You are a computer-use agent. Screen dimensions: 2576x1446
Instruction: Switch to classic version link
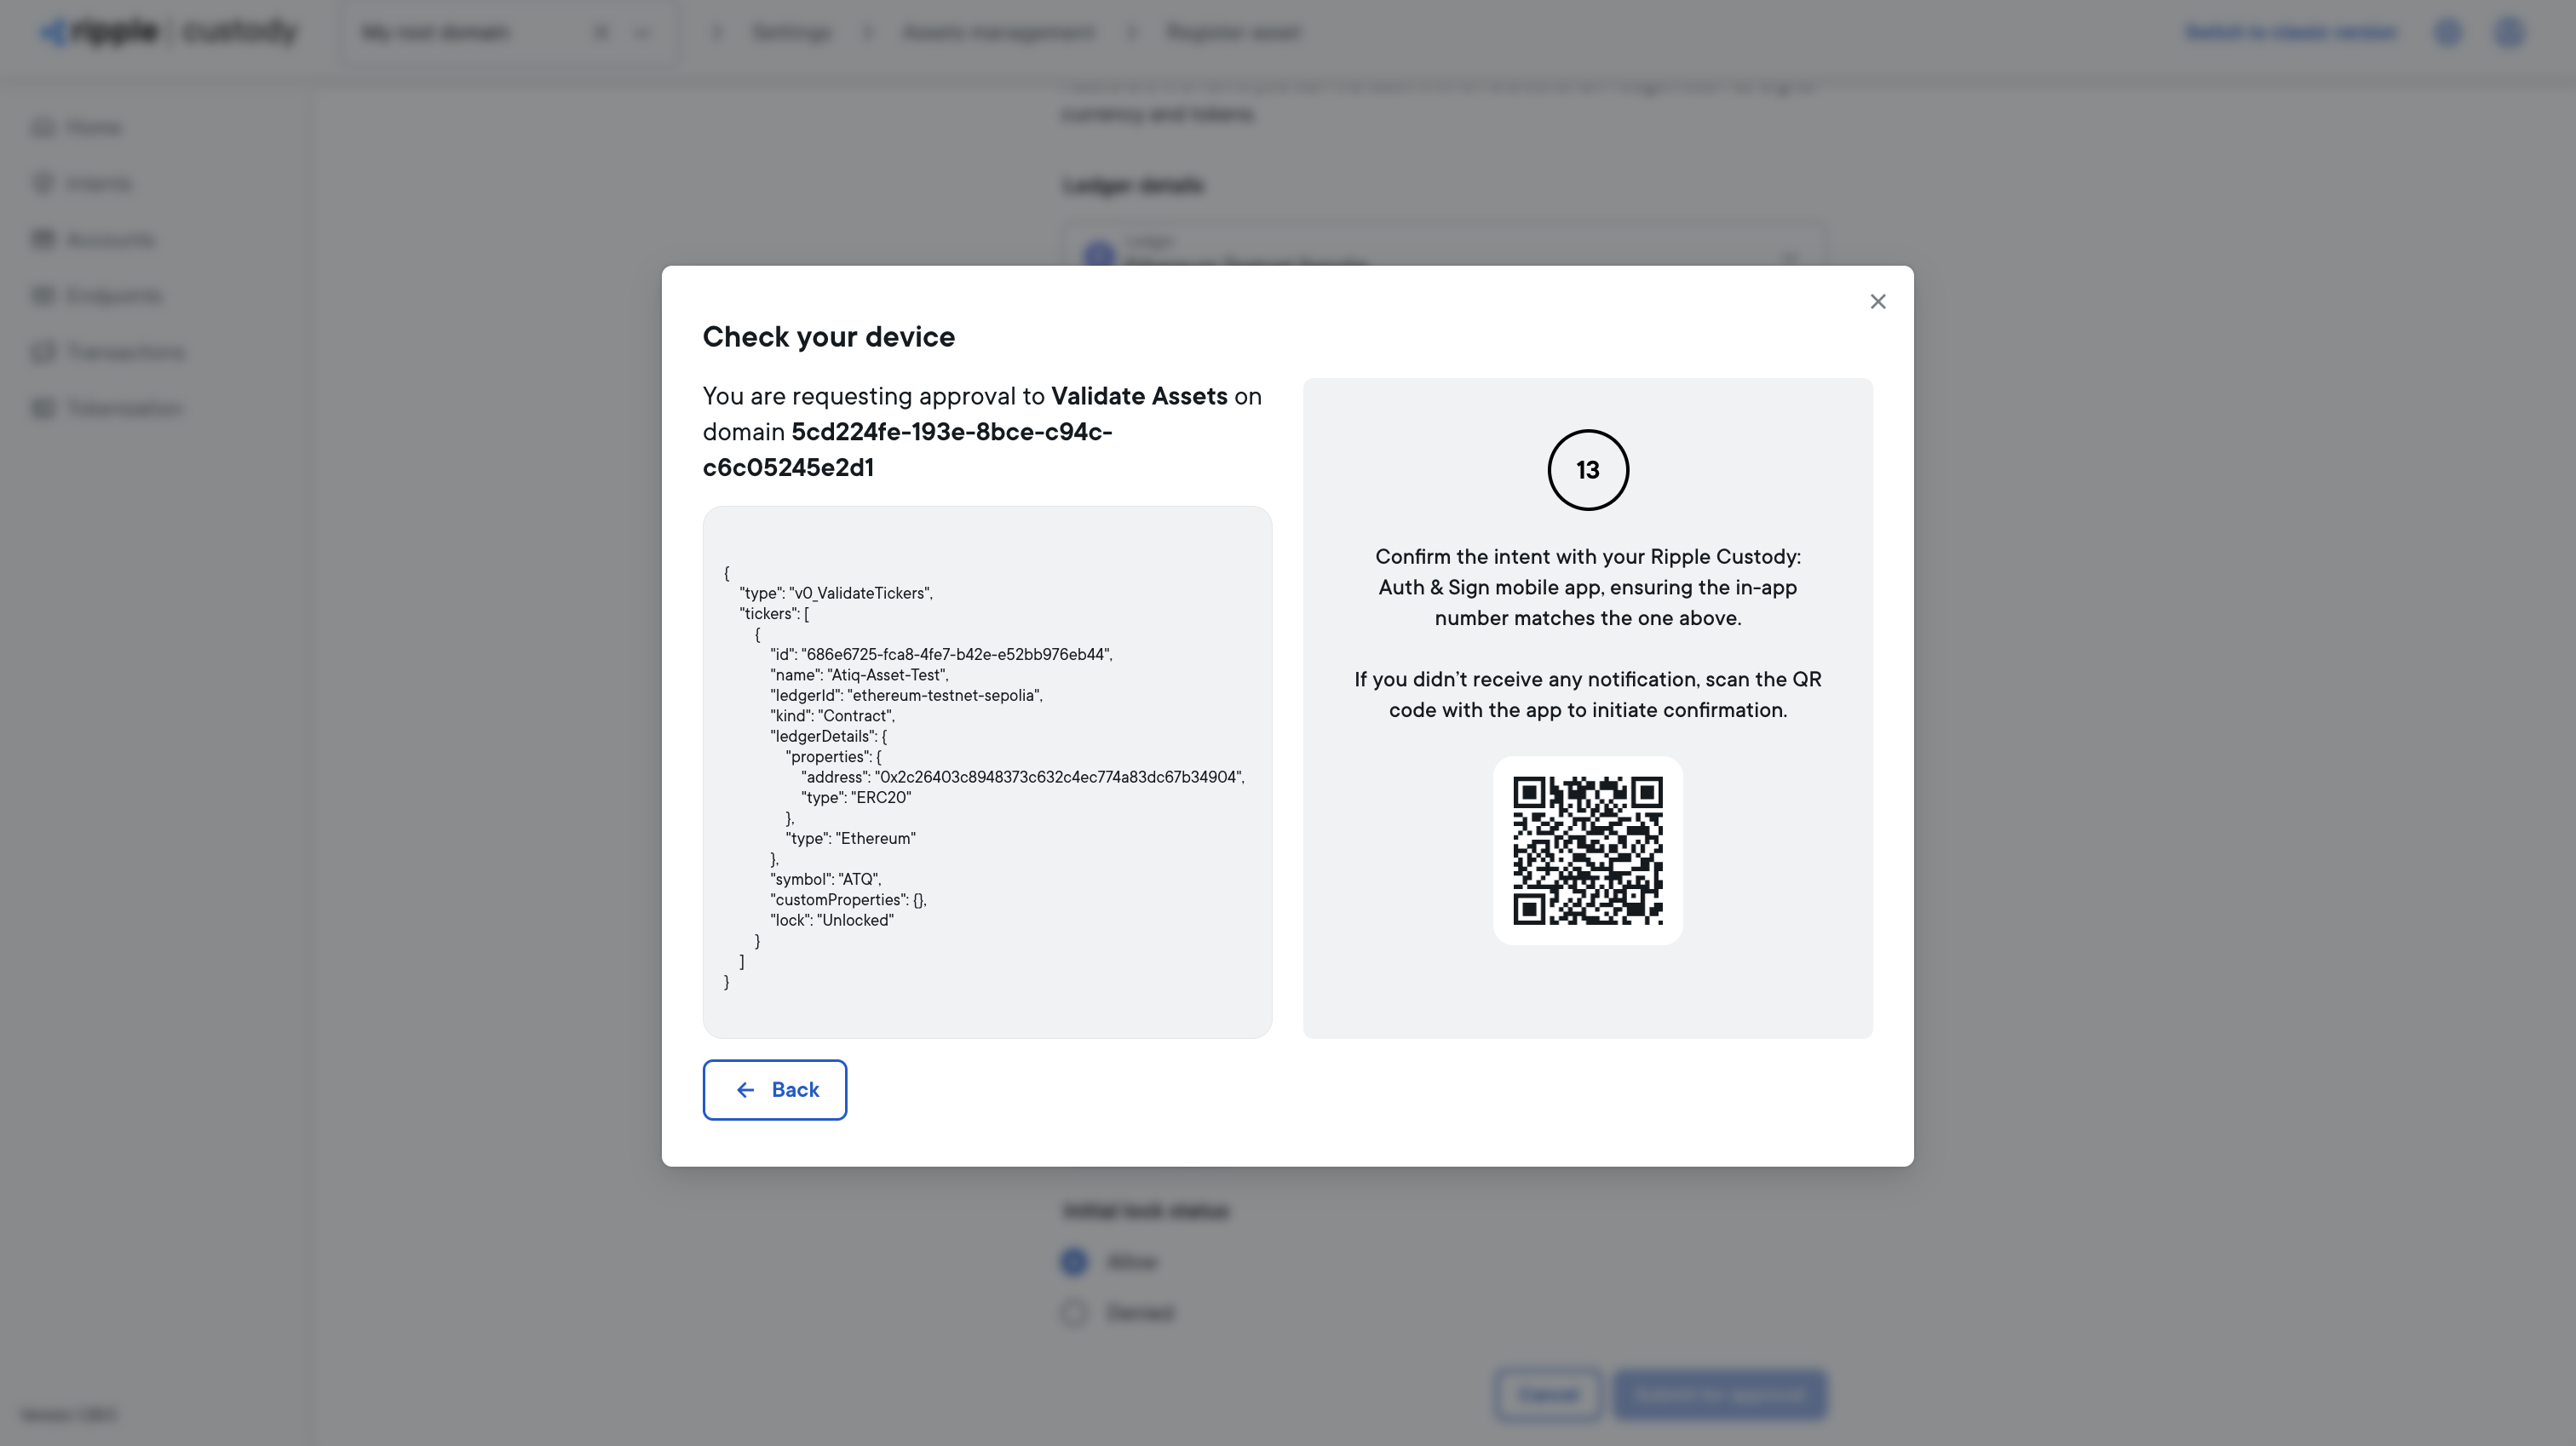[2290, 33]
